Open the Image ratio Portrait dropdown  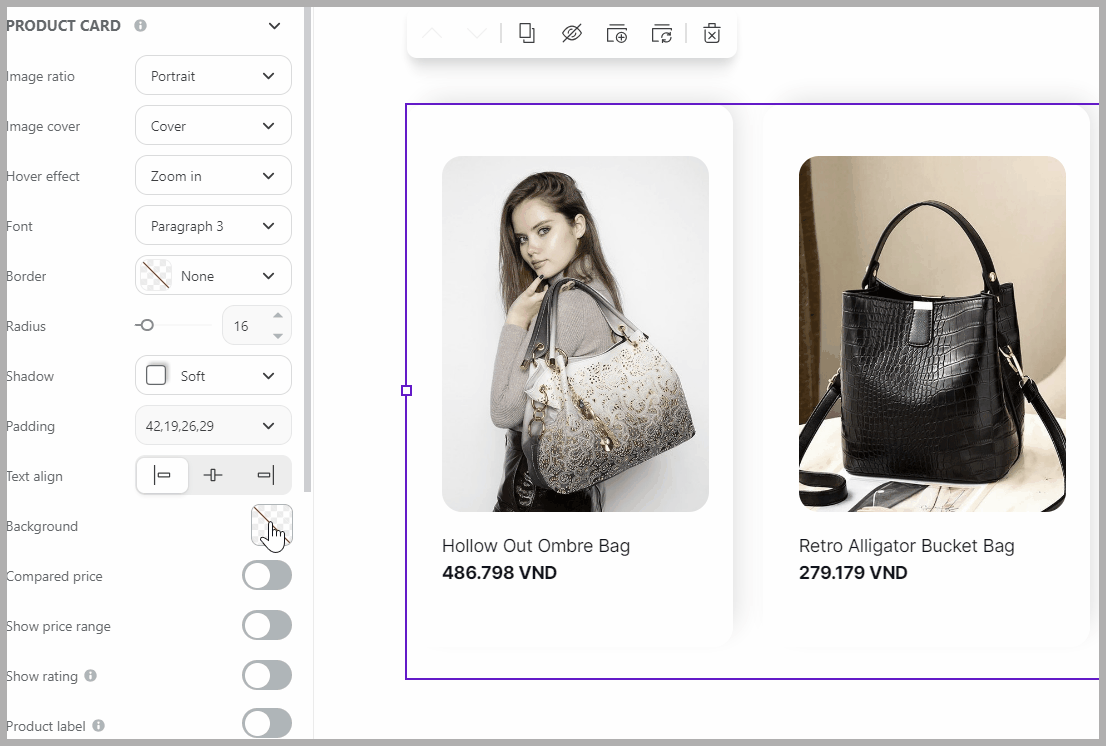[x=213, y=75]
